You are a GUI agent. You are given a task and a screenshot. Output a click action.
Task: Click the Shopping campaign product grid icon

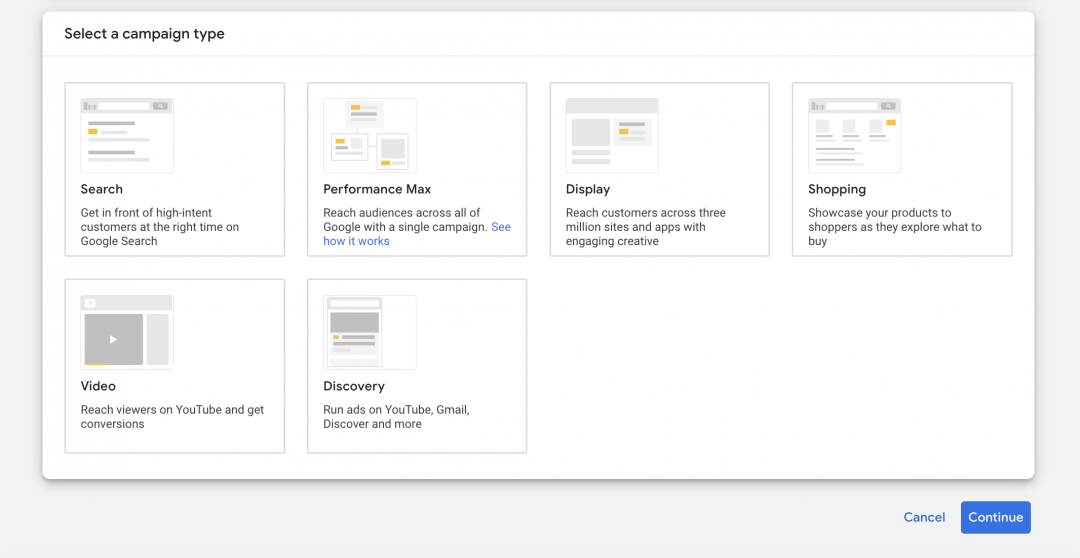(x=854, y=135)
